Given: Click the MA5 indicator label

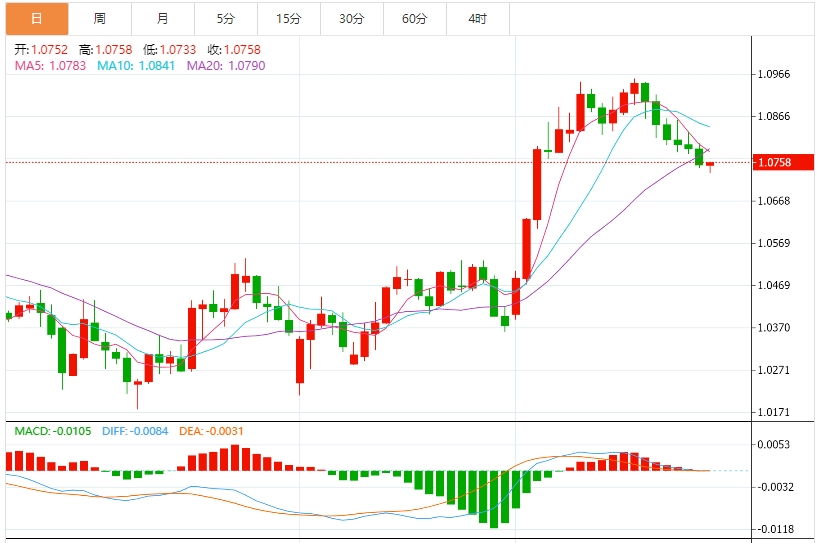Looking at the screenshot, I should (x=50, y=66).
